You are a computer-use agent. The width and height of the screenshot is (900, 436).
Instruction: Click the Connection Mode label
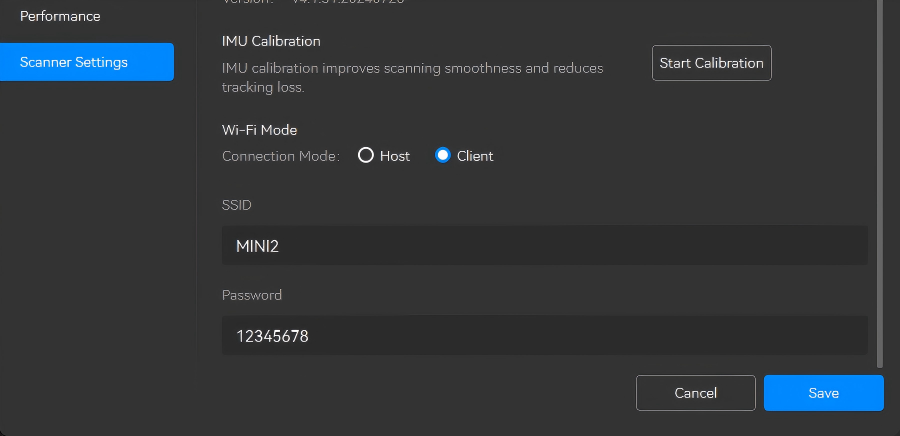click(281, 156)
